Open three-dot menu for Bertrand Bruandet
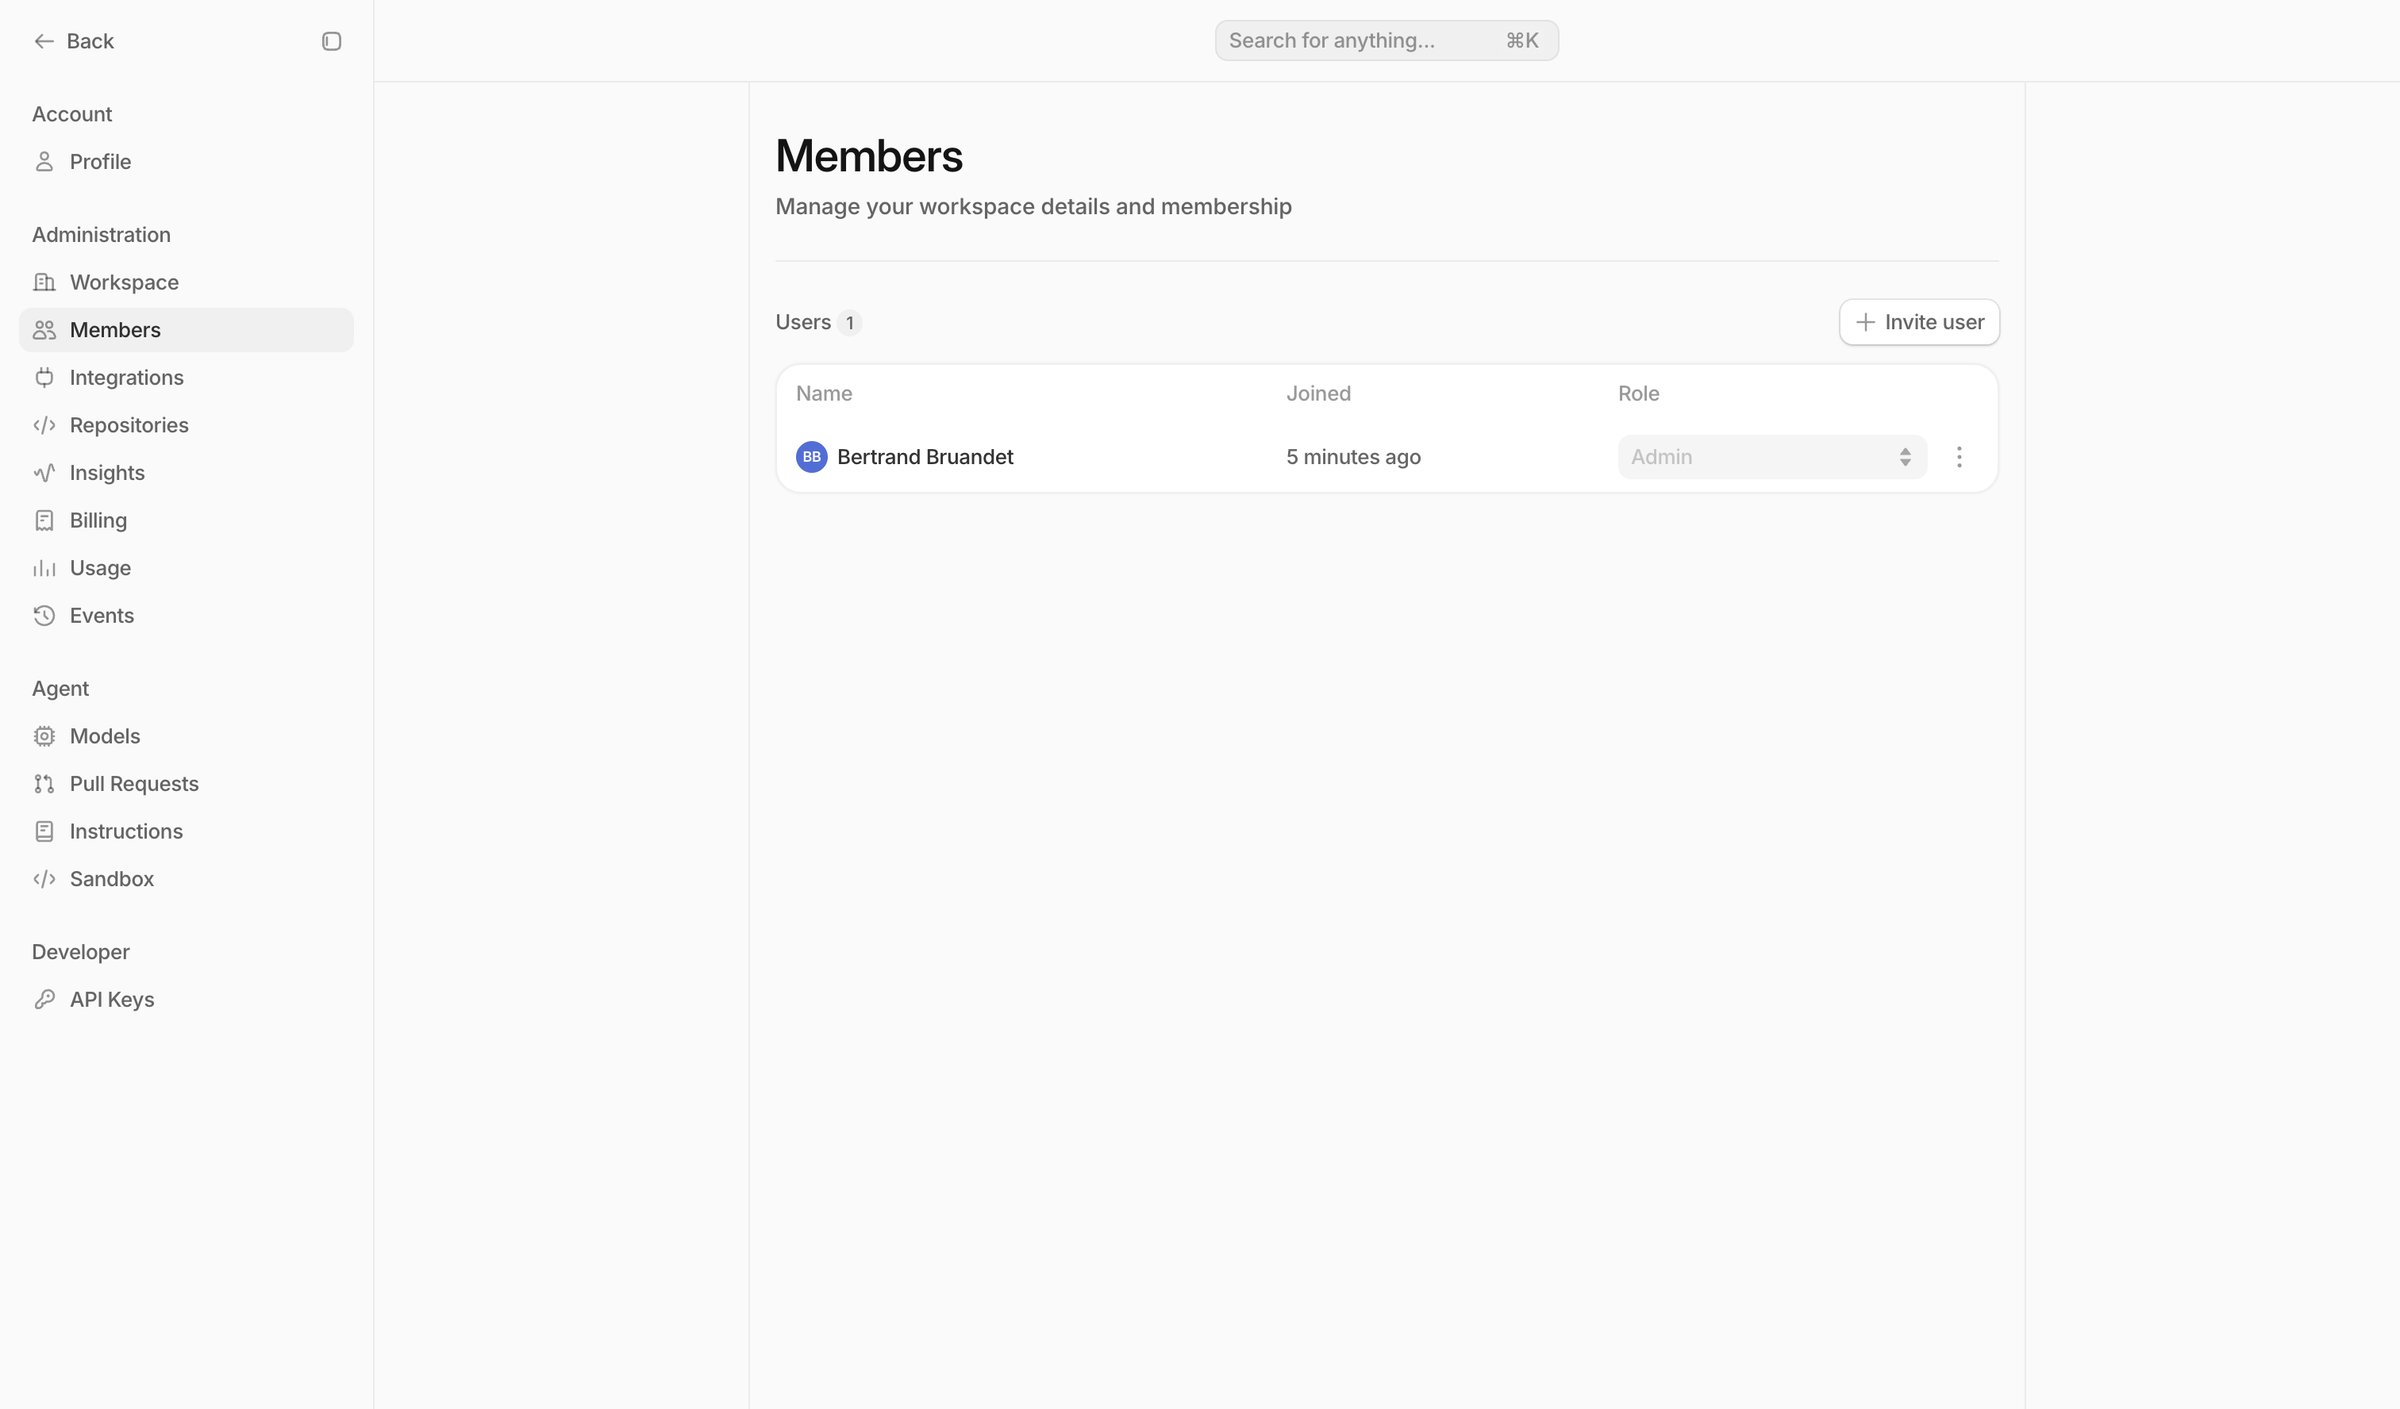 point(1959,457)
